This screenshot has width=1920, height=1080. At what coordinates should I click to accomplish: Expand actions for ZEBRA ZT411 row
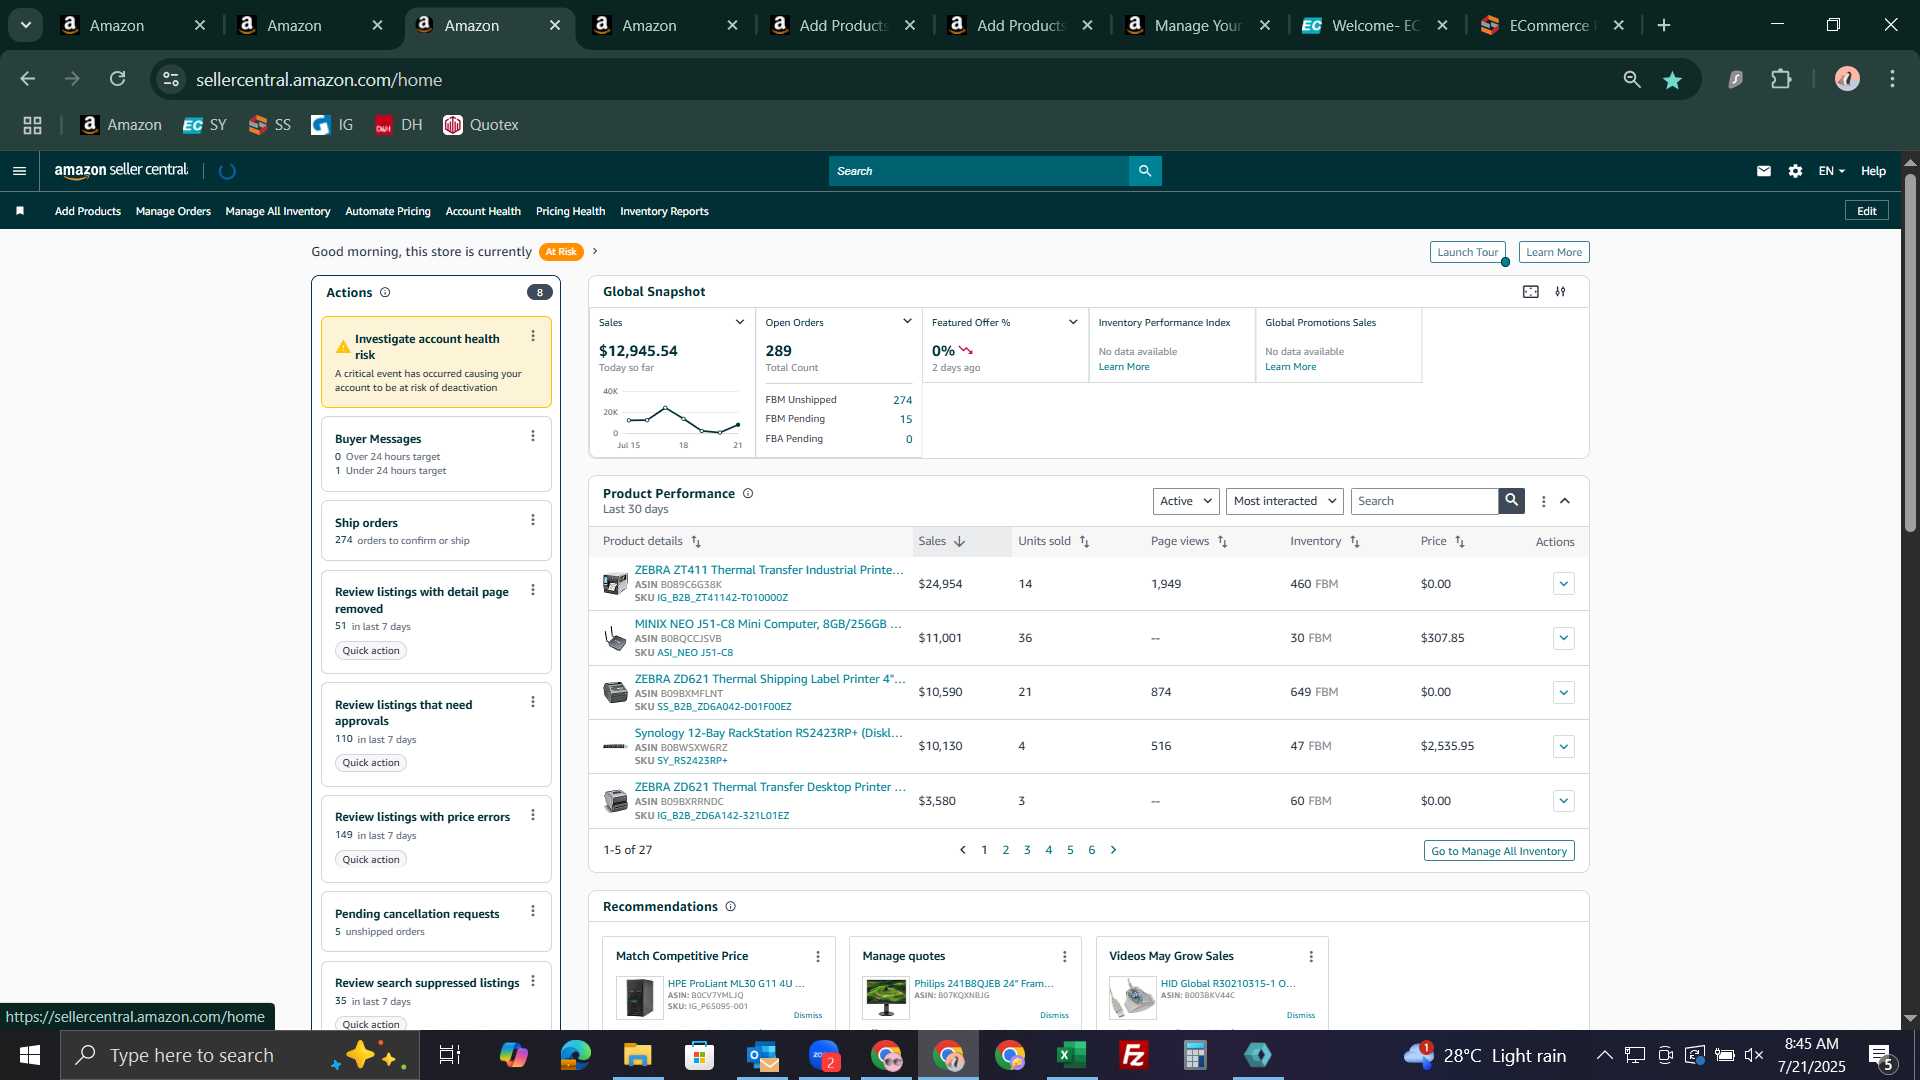(1564, 584)
